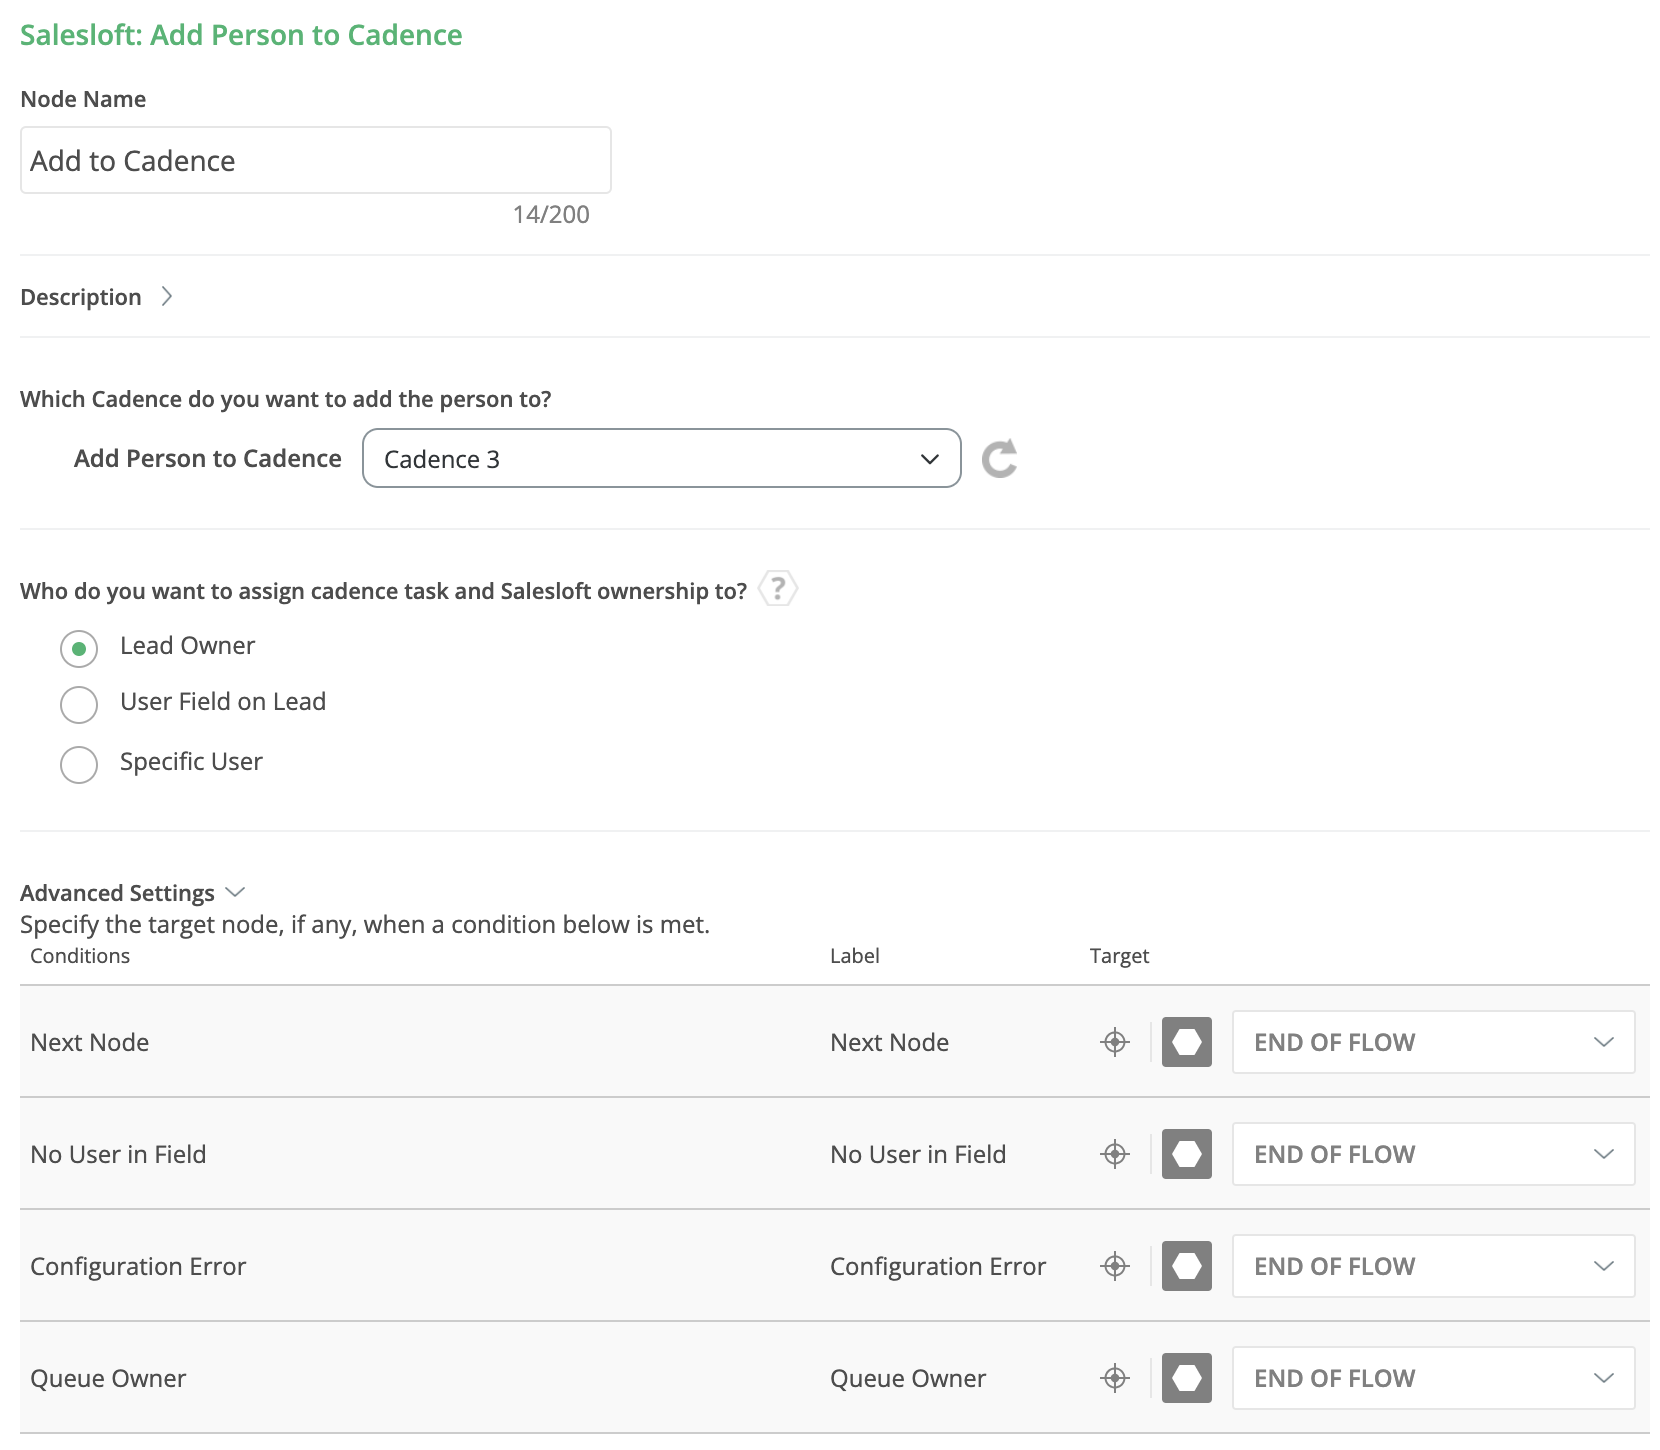Open Configuration Error target dropdown

(x=1434, y=1266)
